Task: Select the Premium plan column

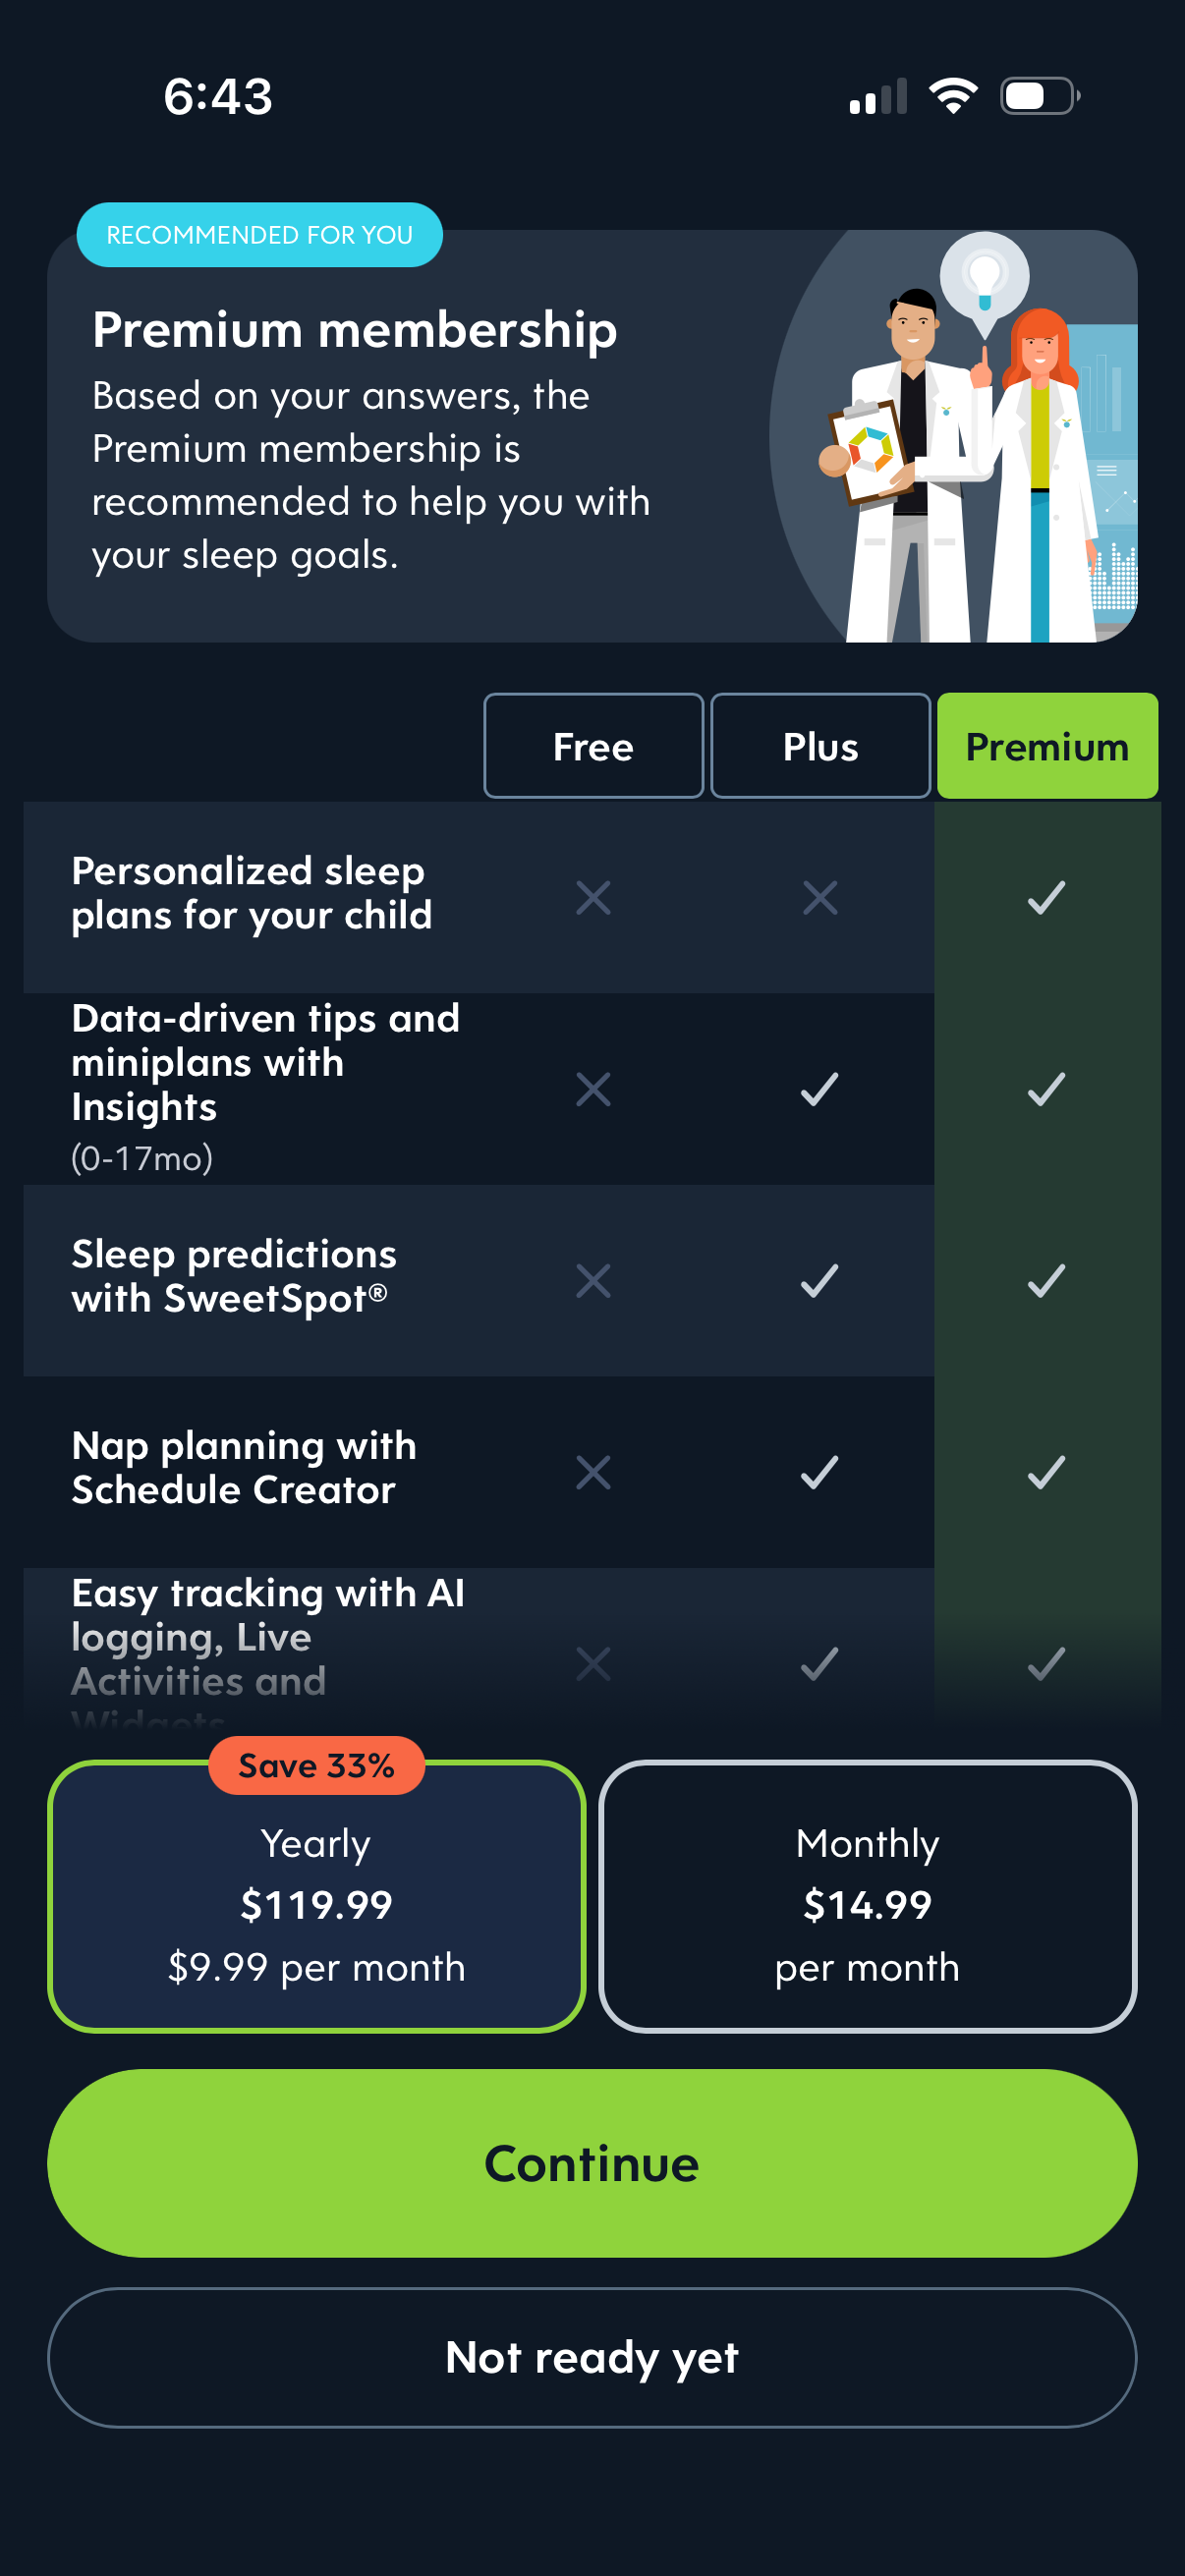Action: coord(1046,745)
